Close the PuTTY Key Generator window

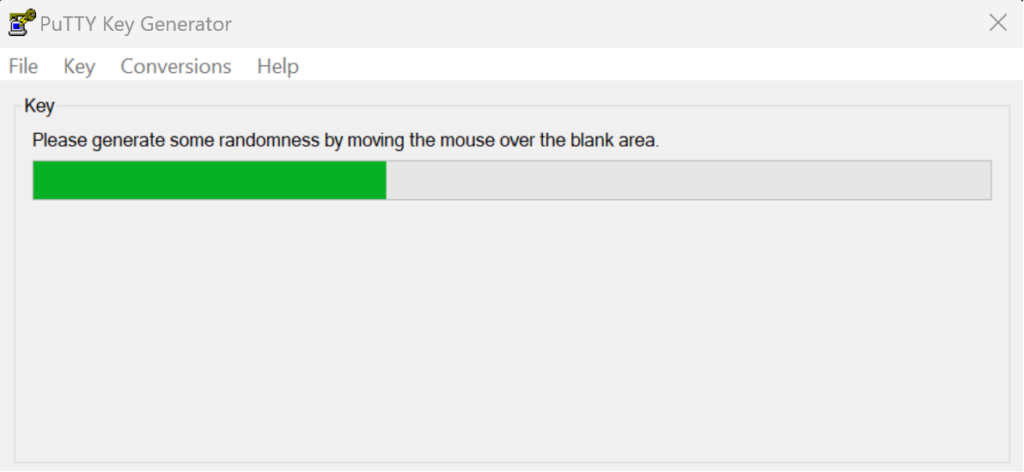998,23
